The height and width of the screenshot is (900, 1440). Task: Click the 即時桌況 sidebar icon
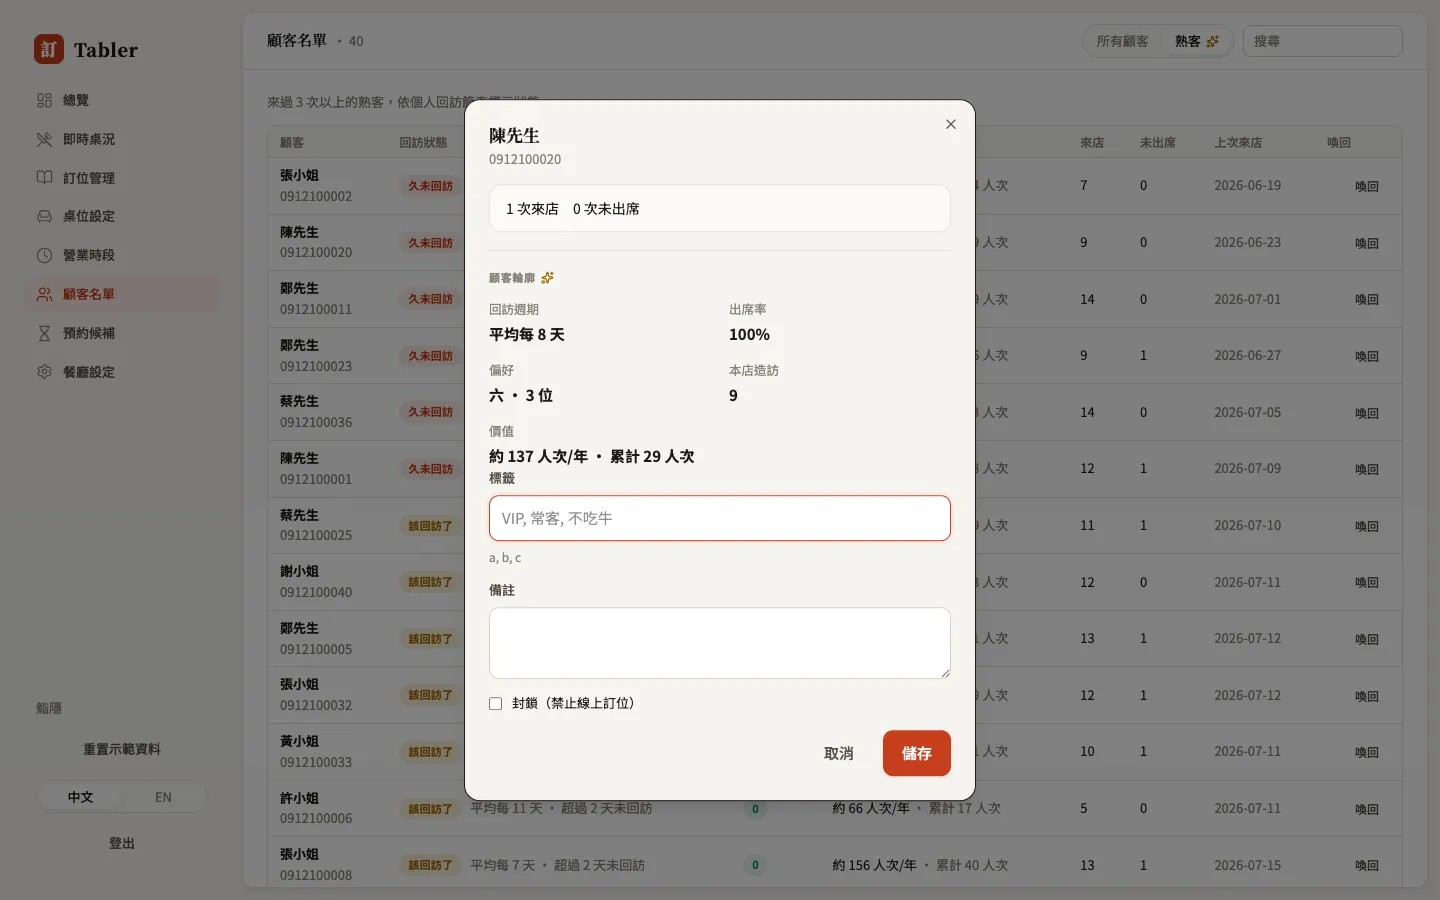(44, 139)
